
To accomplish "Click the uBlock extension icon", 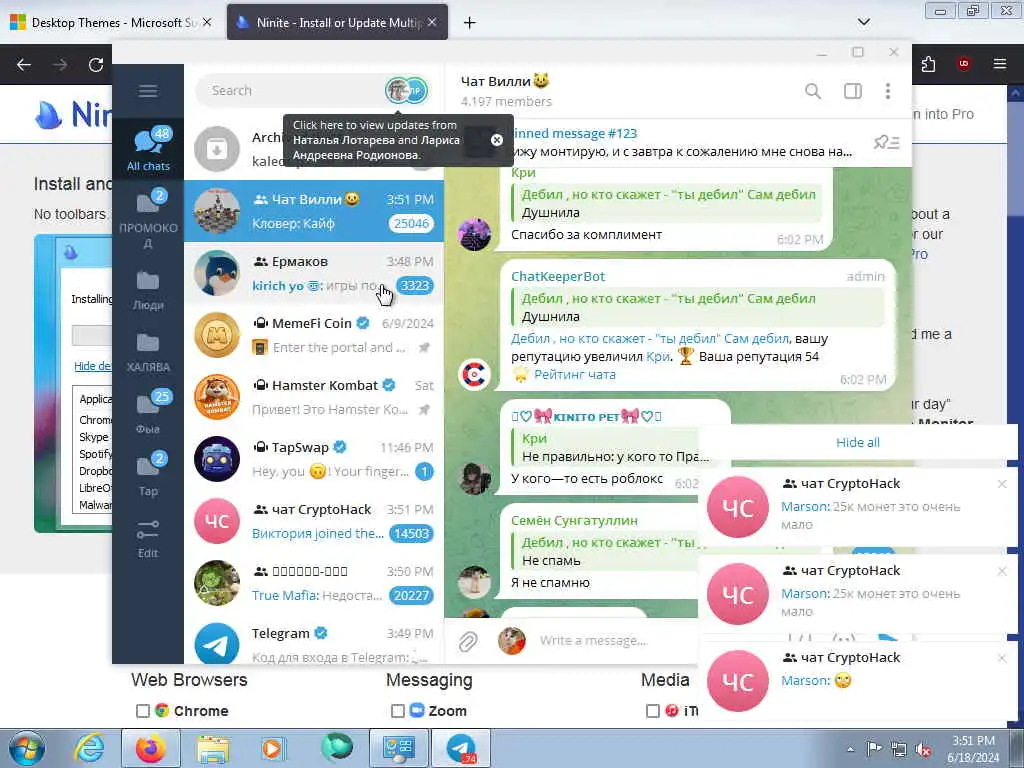I will click(x=963, y=64).
